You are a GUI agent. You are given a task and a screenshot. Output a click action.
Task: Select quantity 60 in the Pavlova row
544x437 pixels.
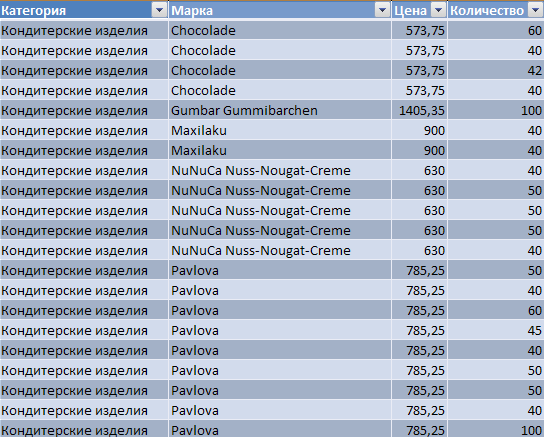point(496,310)
